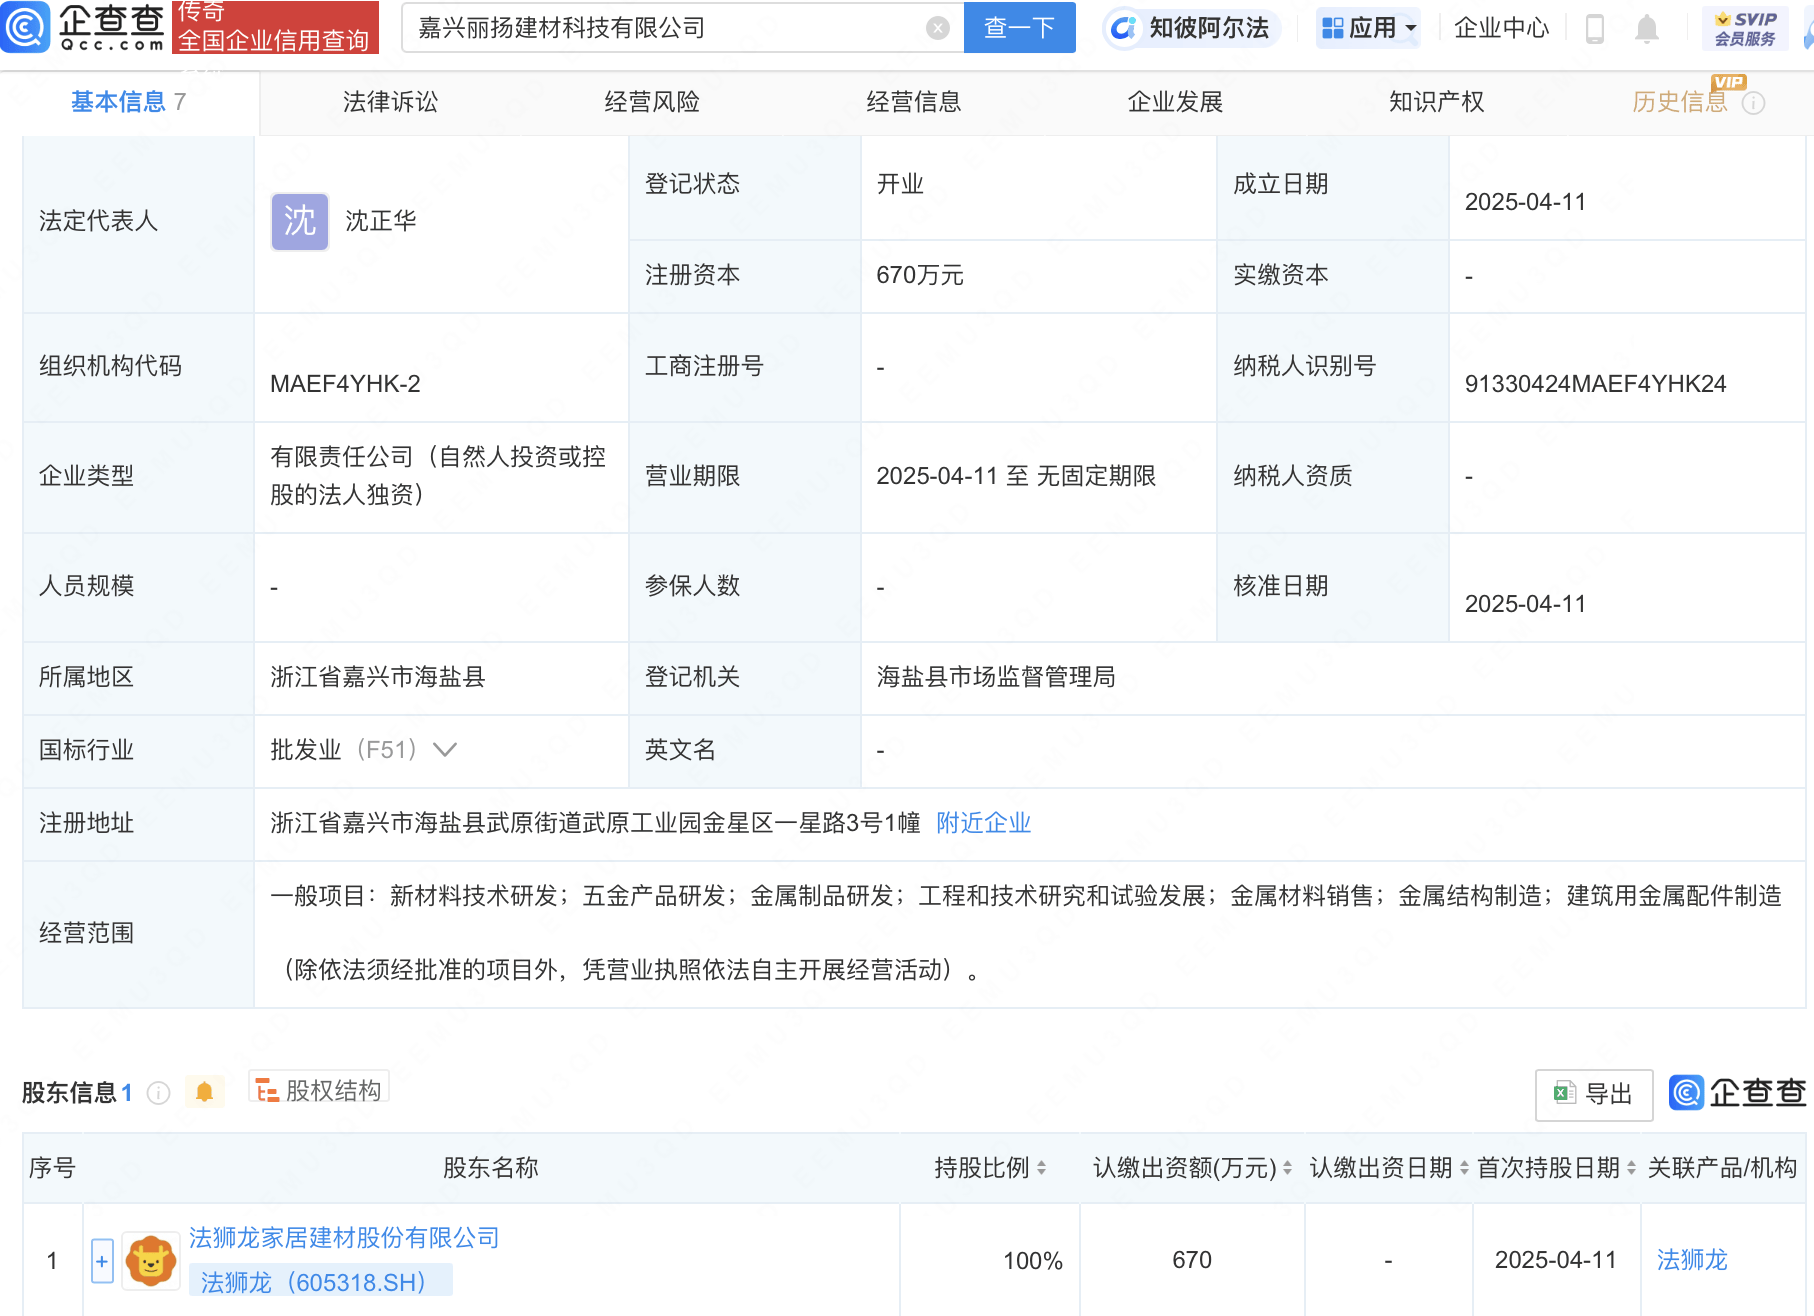1814x1316 pixels.
Task: Open the 应用 dropdown menu
Action: (x=1368, y=28)
